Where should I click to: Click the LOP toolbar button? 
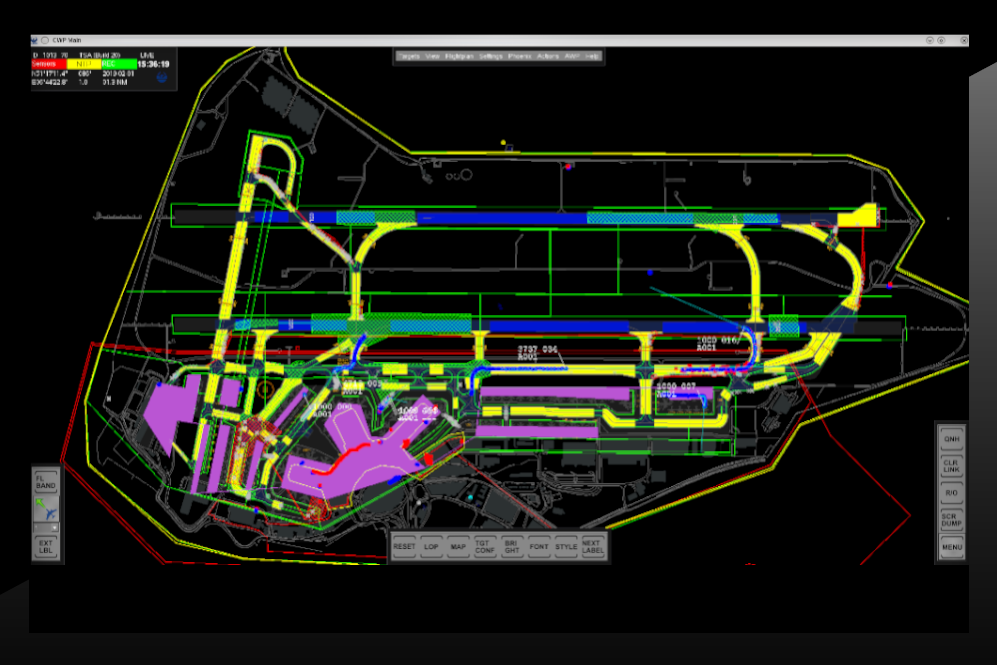(x=431, y=547)
